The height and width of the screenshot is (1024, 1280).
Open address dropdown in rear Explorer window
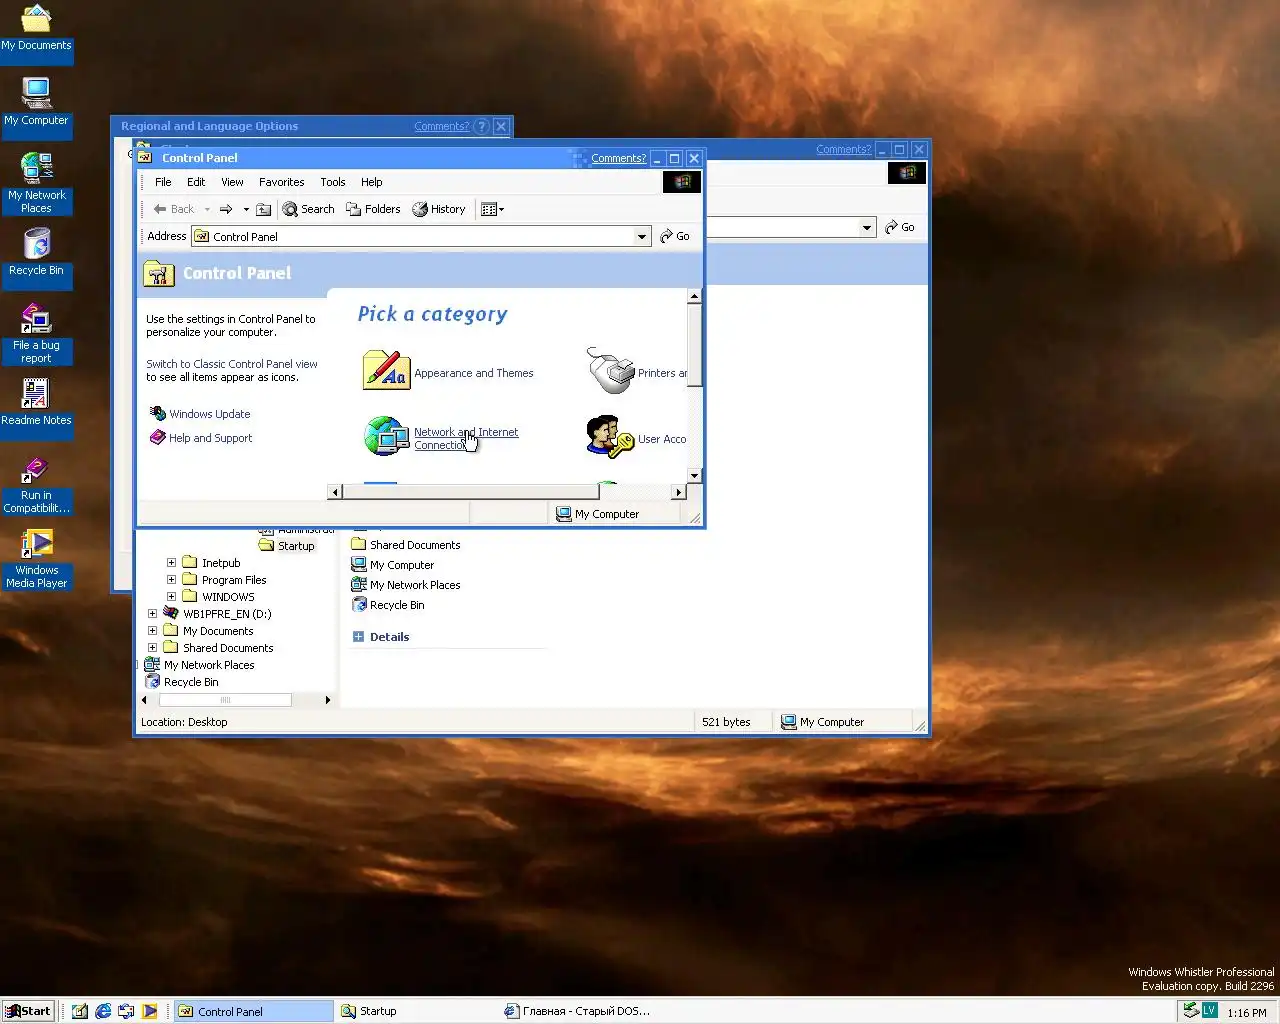pyautogui.click(x=867, y=227)
